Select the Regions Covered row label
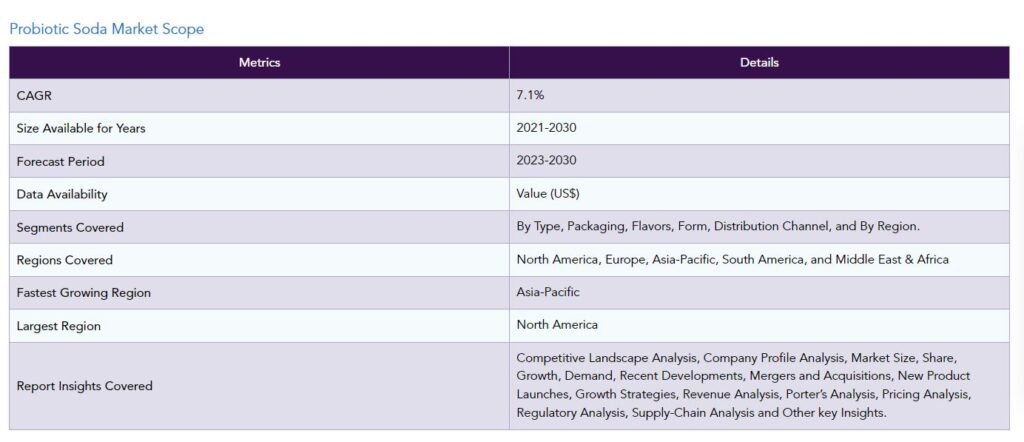This screenshot has height=442, width=1024. pos(65,260)
